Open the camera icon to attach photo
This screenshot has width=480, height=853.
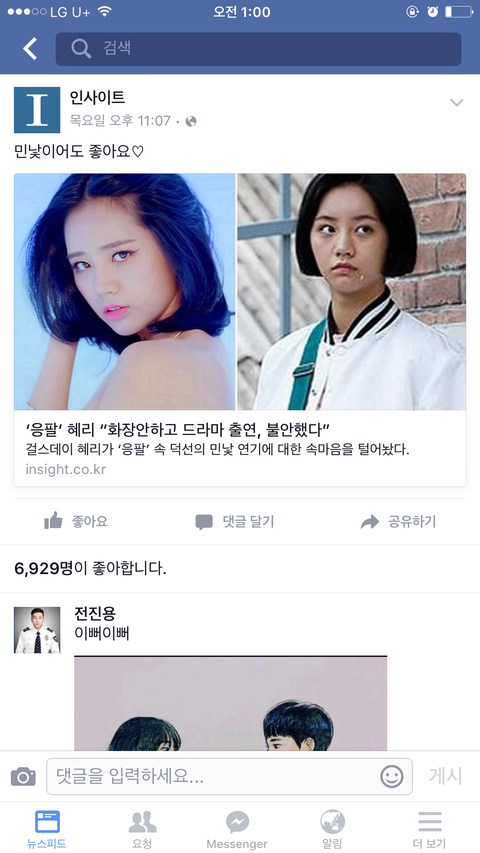point(23,776)
